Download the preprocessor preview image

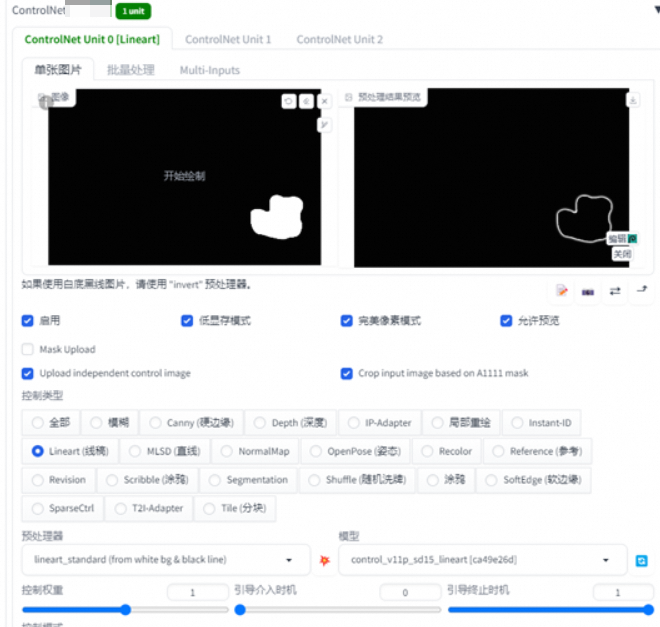tap(633, 100)
